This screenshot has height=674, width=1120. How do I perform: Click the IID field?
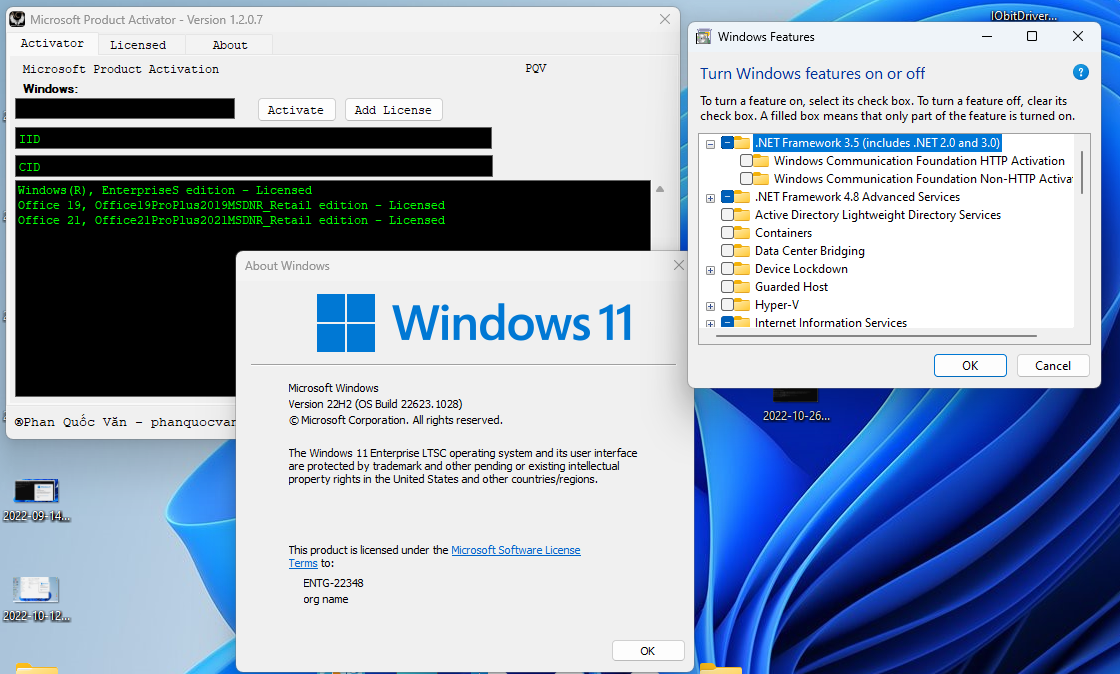[x=254, y=139]
